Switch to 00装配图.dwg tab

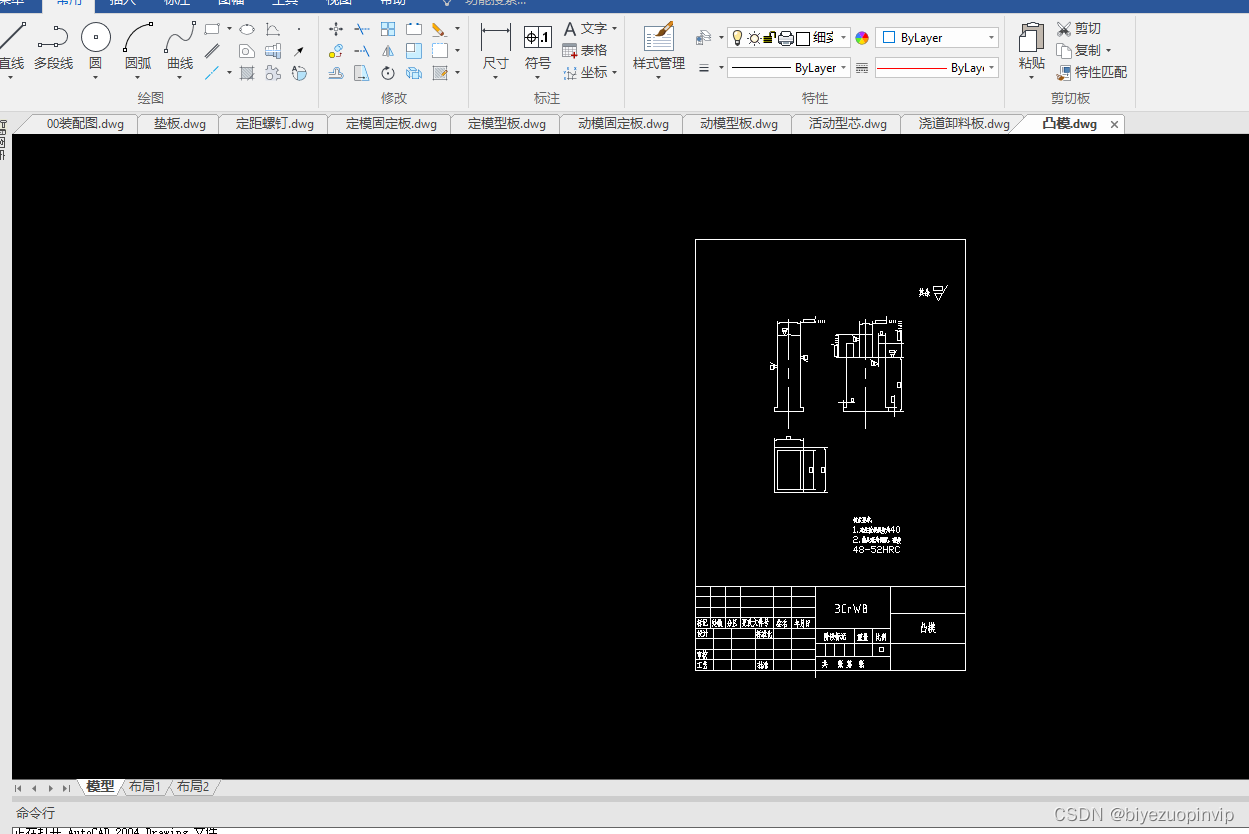(x=85, y=124)
